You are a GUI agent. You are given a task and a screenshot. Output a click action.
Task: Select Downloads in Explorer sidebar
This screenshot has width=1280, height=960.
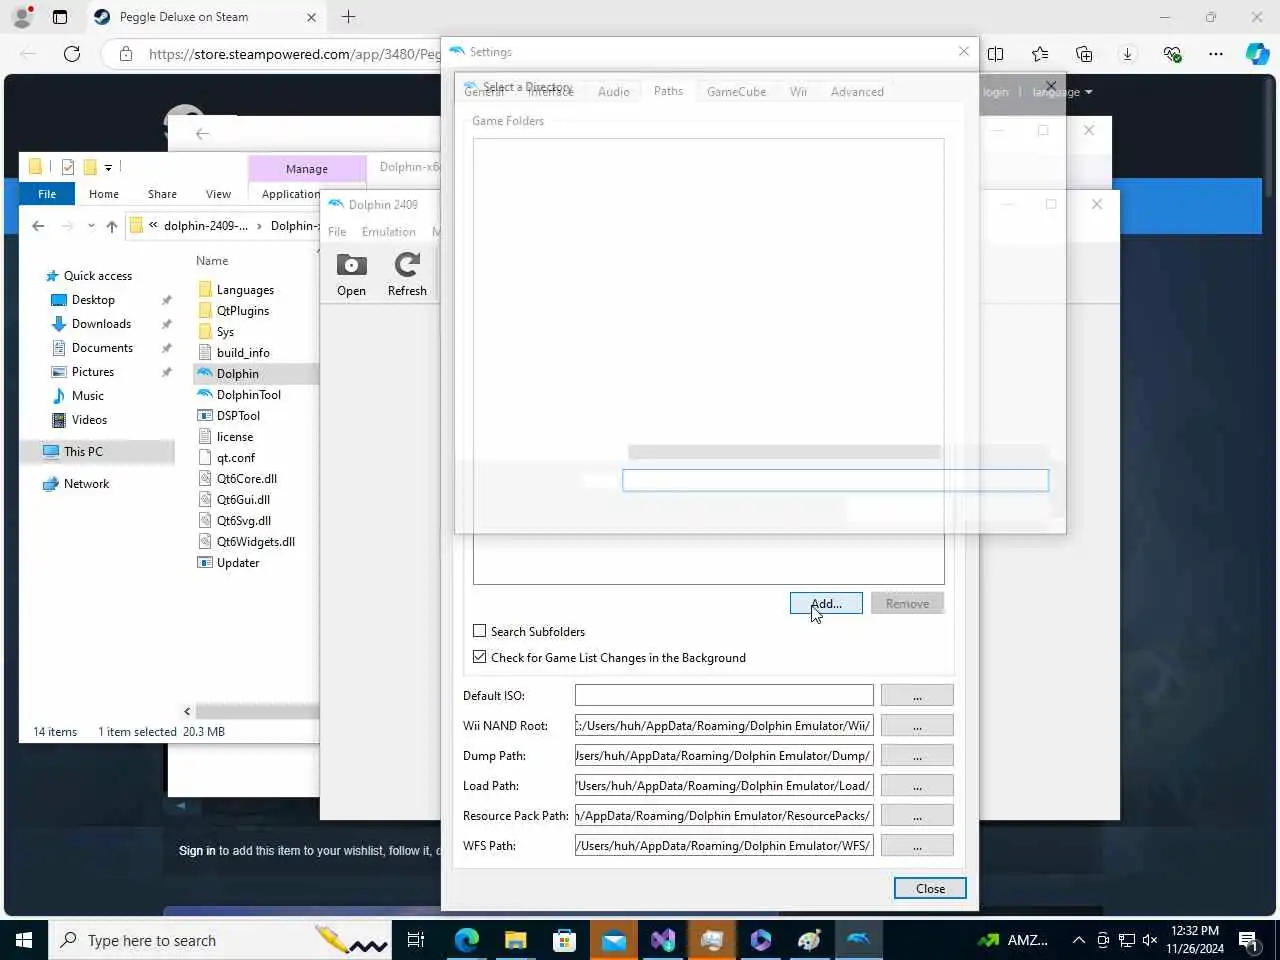101,324
